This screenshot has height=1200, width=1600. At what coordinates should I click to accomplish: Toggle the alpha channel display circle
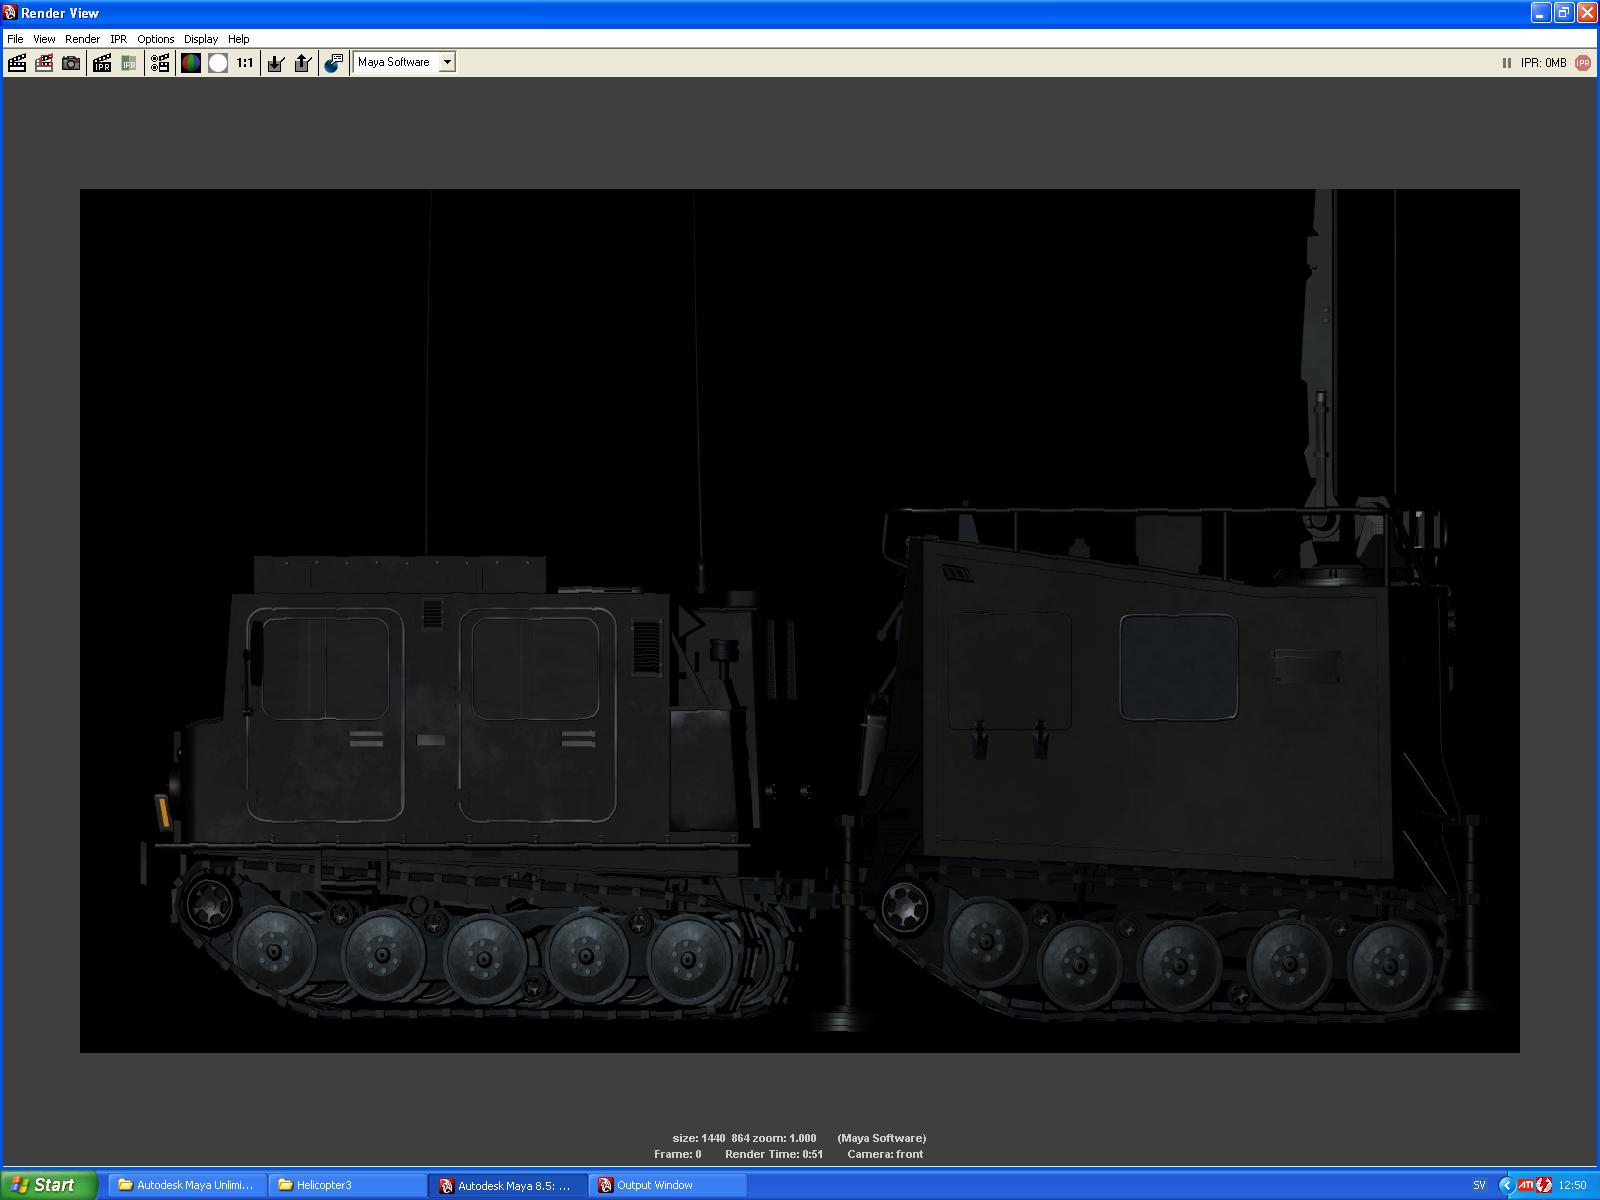pos(218,63)
